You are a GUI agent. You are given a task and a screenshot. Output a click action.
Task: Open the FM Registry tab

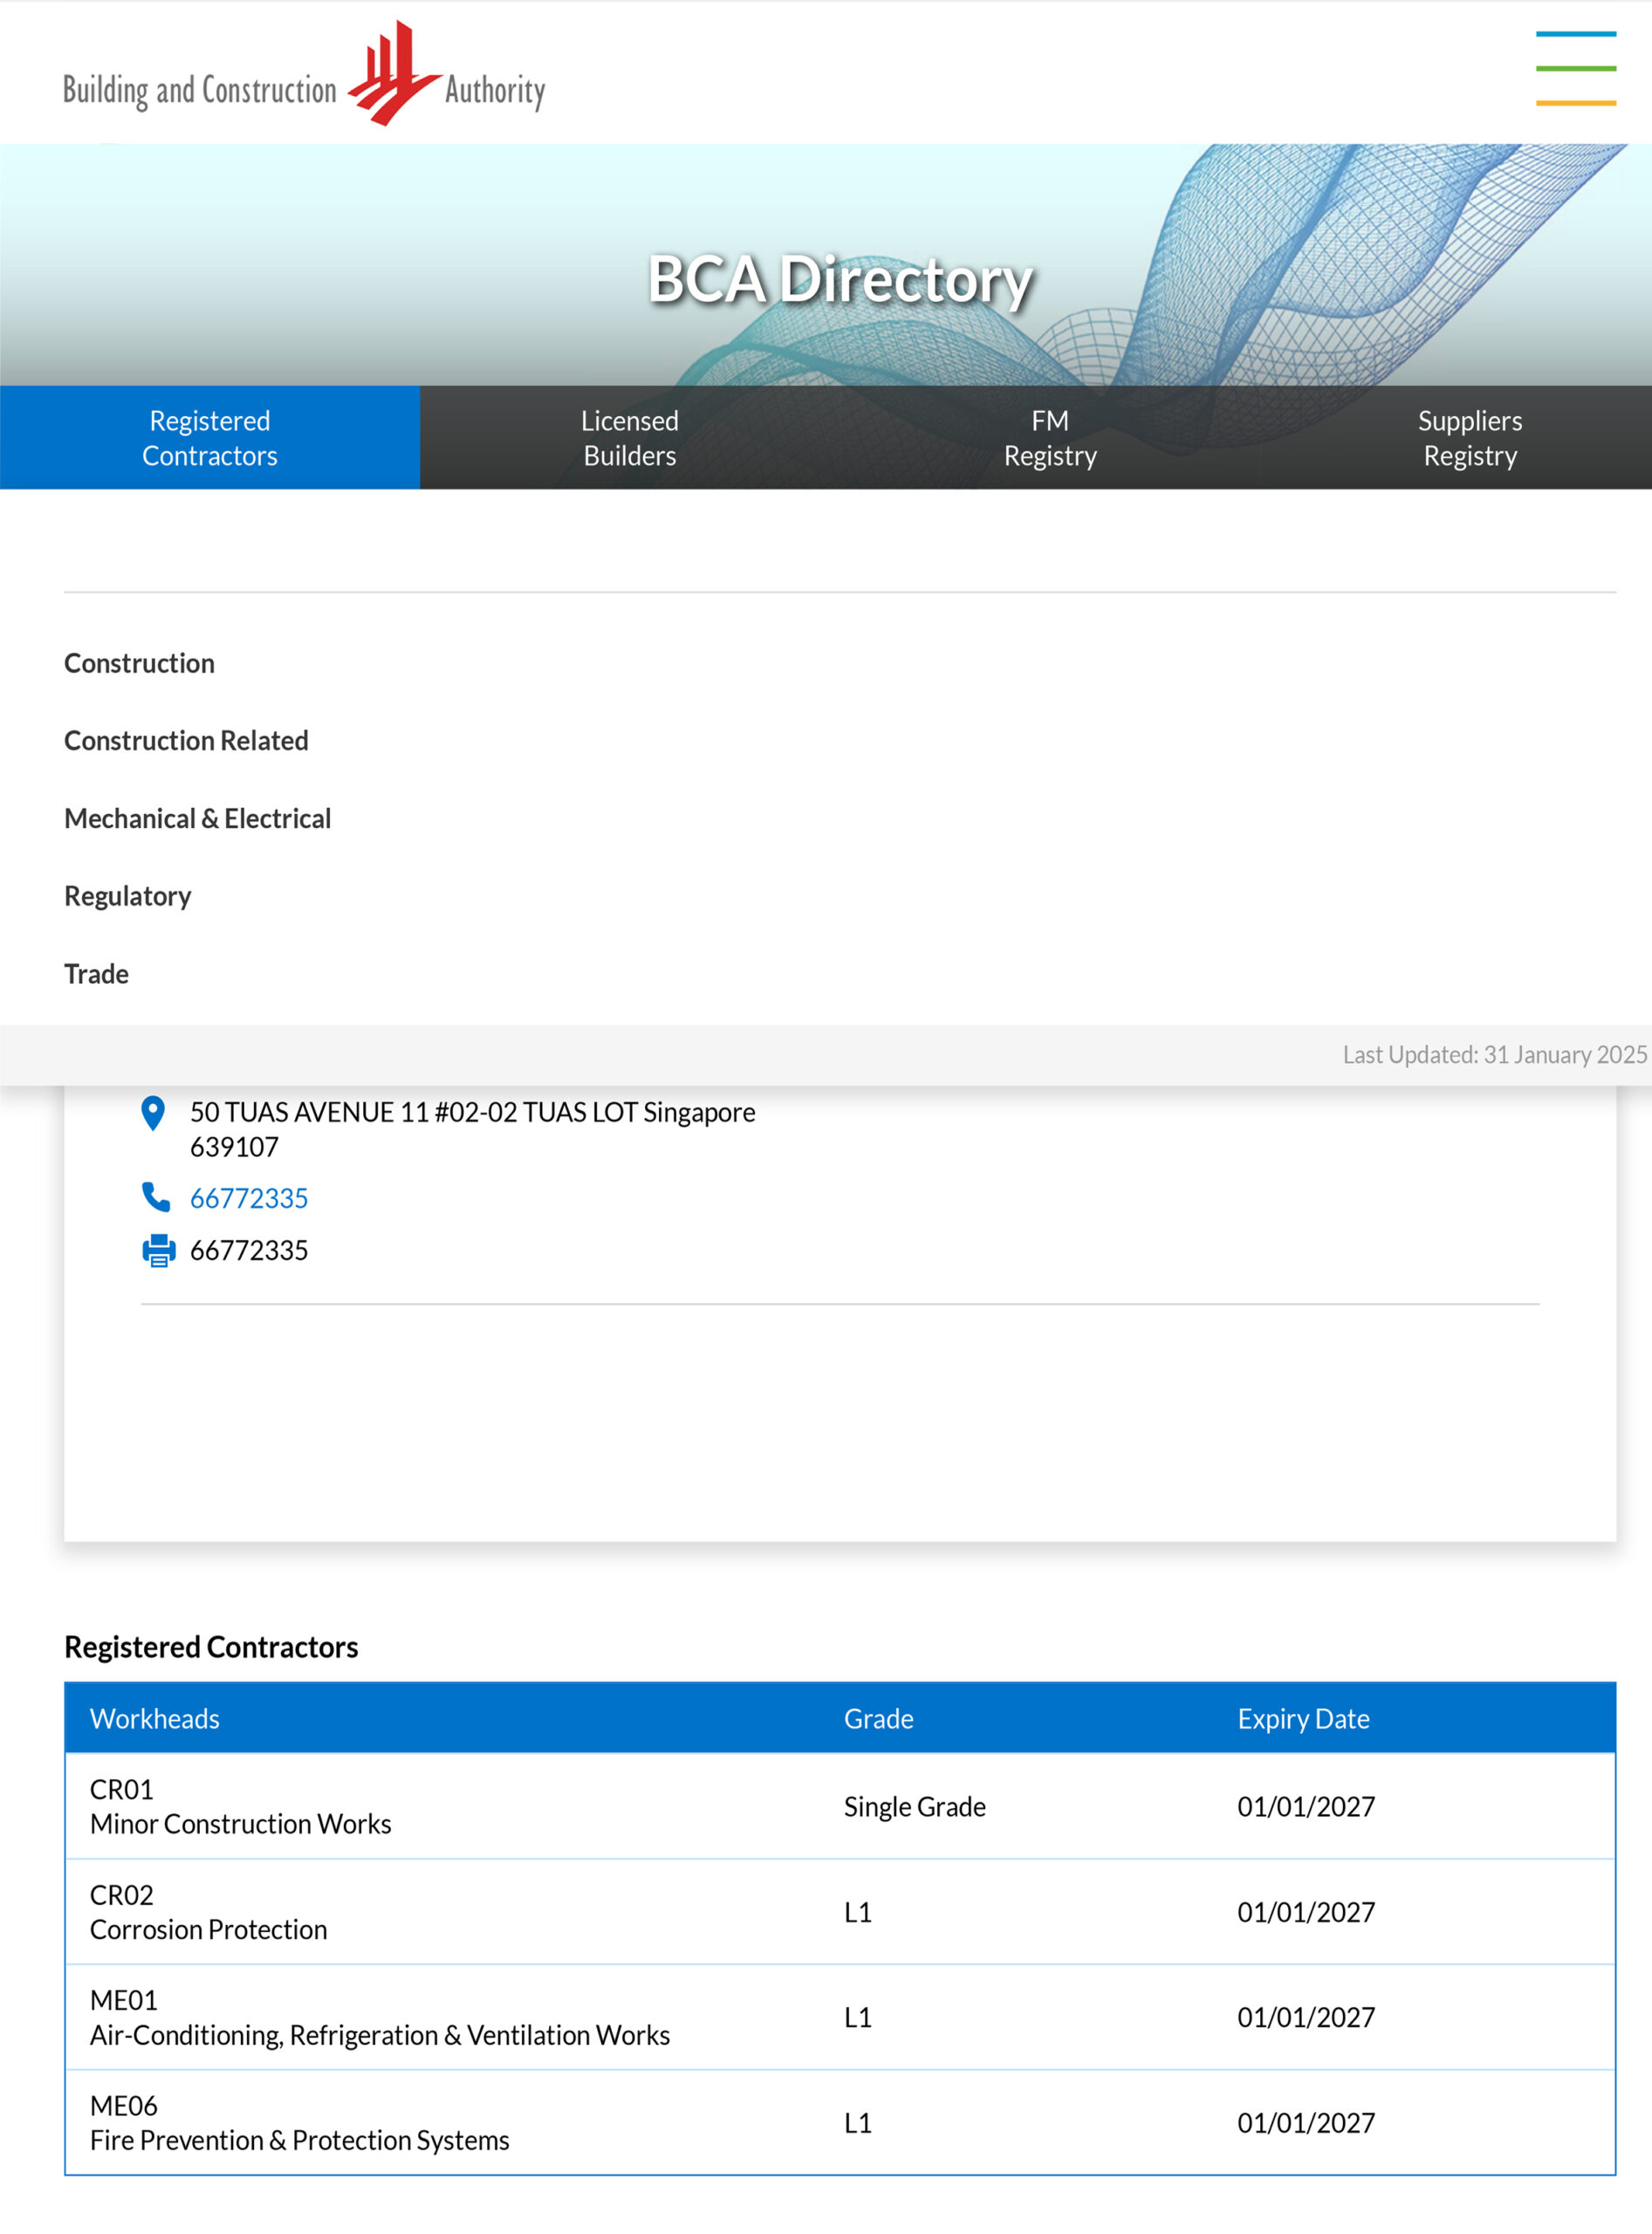pos(1050,438)
